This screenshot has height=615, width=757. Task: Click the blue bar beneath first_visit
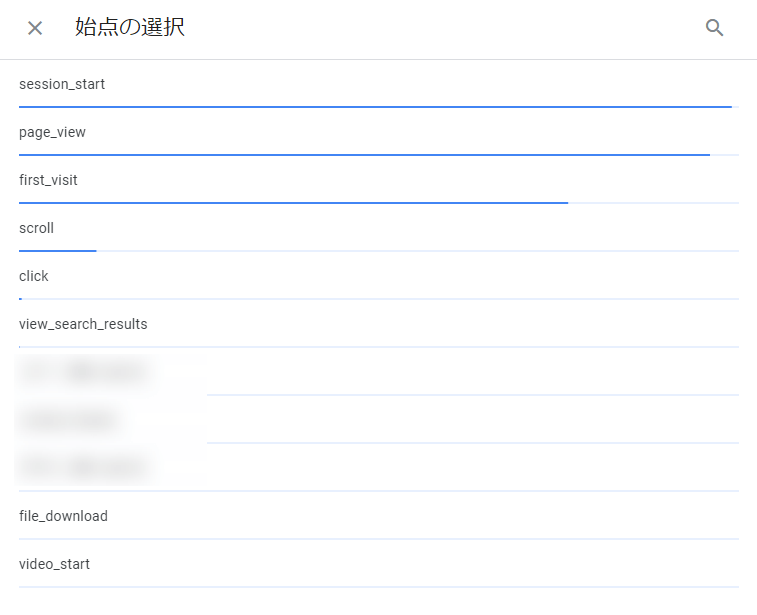(x=293, y=203)
